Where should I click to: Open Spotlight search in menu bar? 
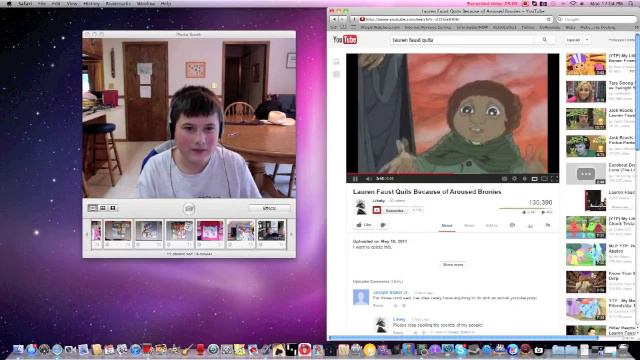pyautogui.click(x=632, y=3)
